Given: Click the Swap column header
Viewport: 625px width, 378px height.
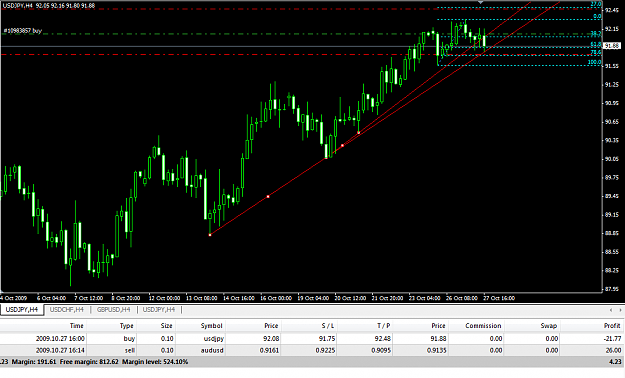Looking at the screenshot, I should 549,326.
